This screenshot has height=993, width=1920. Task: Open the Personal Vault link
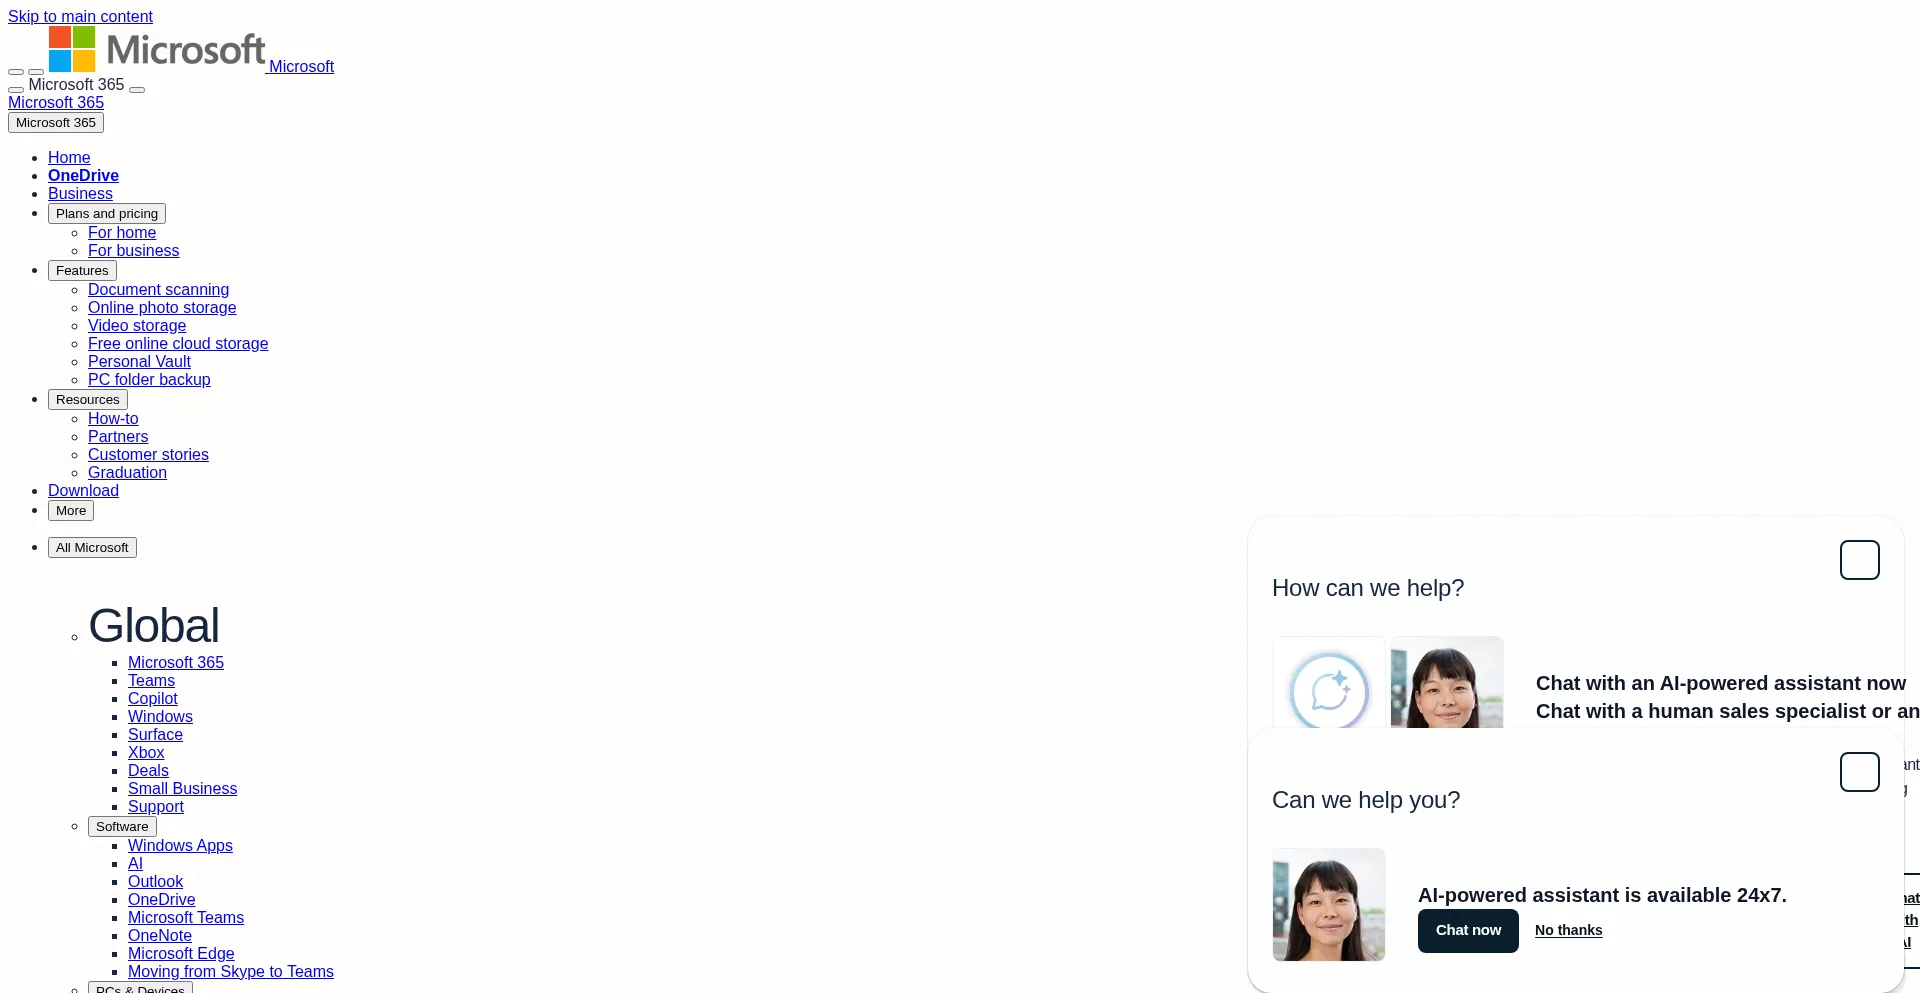pyautogui.click(x=139, y=362)
